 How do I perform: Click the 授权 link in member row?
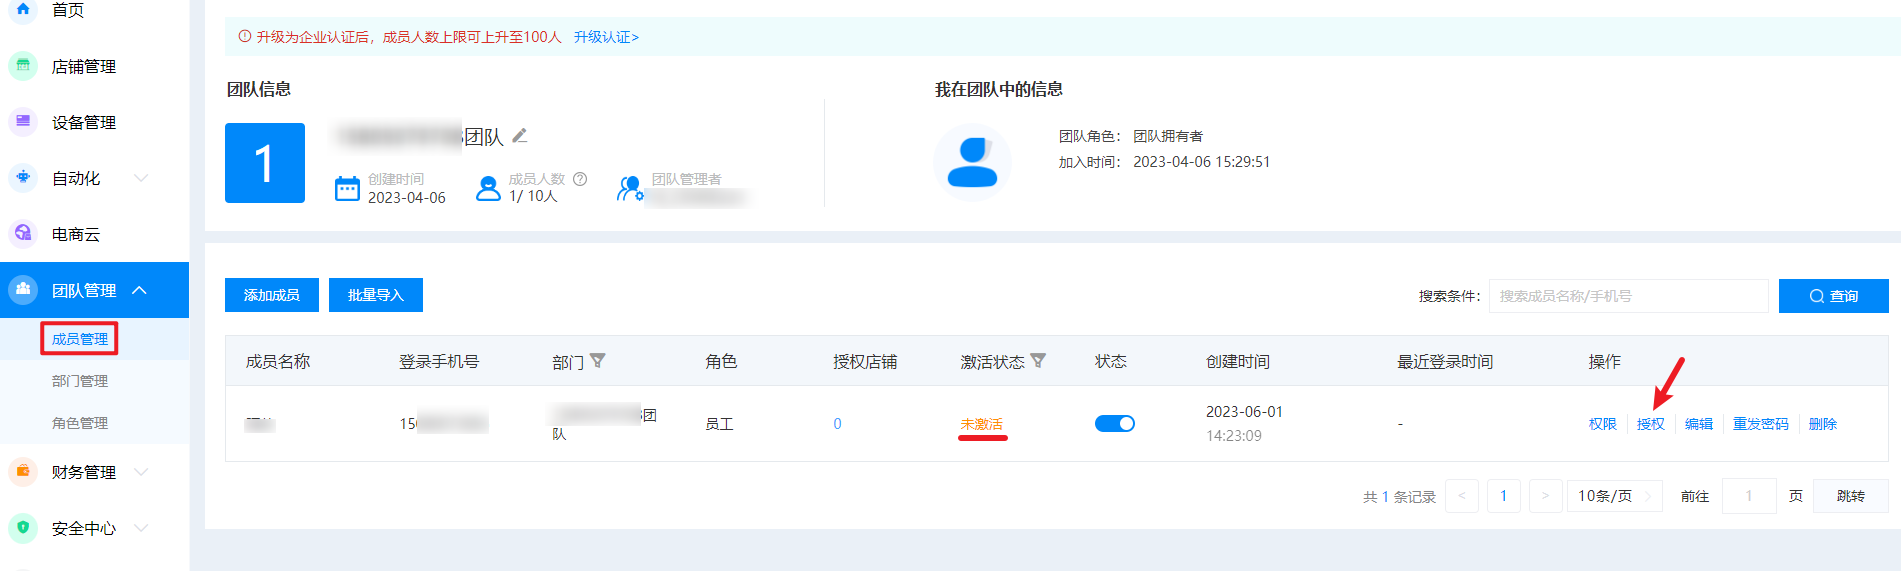1650,424
